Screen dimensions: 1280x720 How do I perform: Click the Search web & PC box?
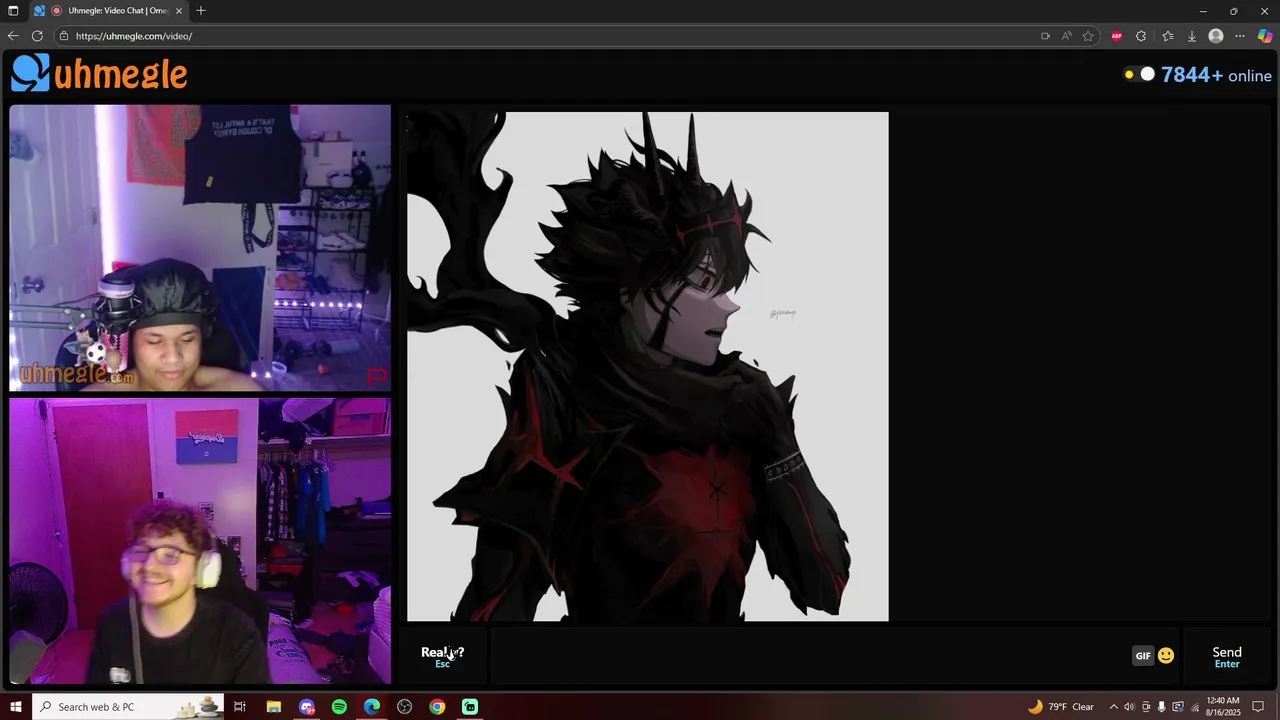tap(128, 707)
